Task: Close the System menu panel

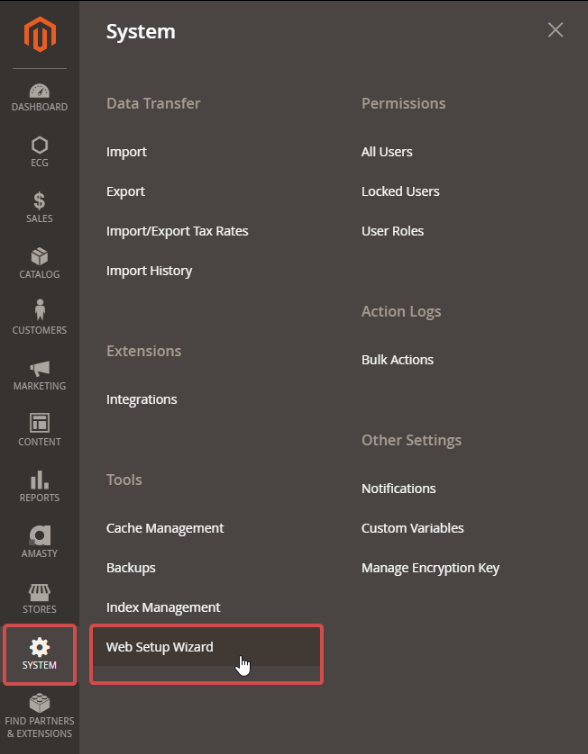Action: point(555,30)
